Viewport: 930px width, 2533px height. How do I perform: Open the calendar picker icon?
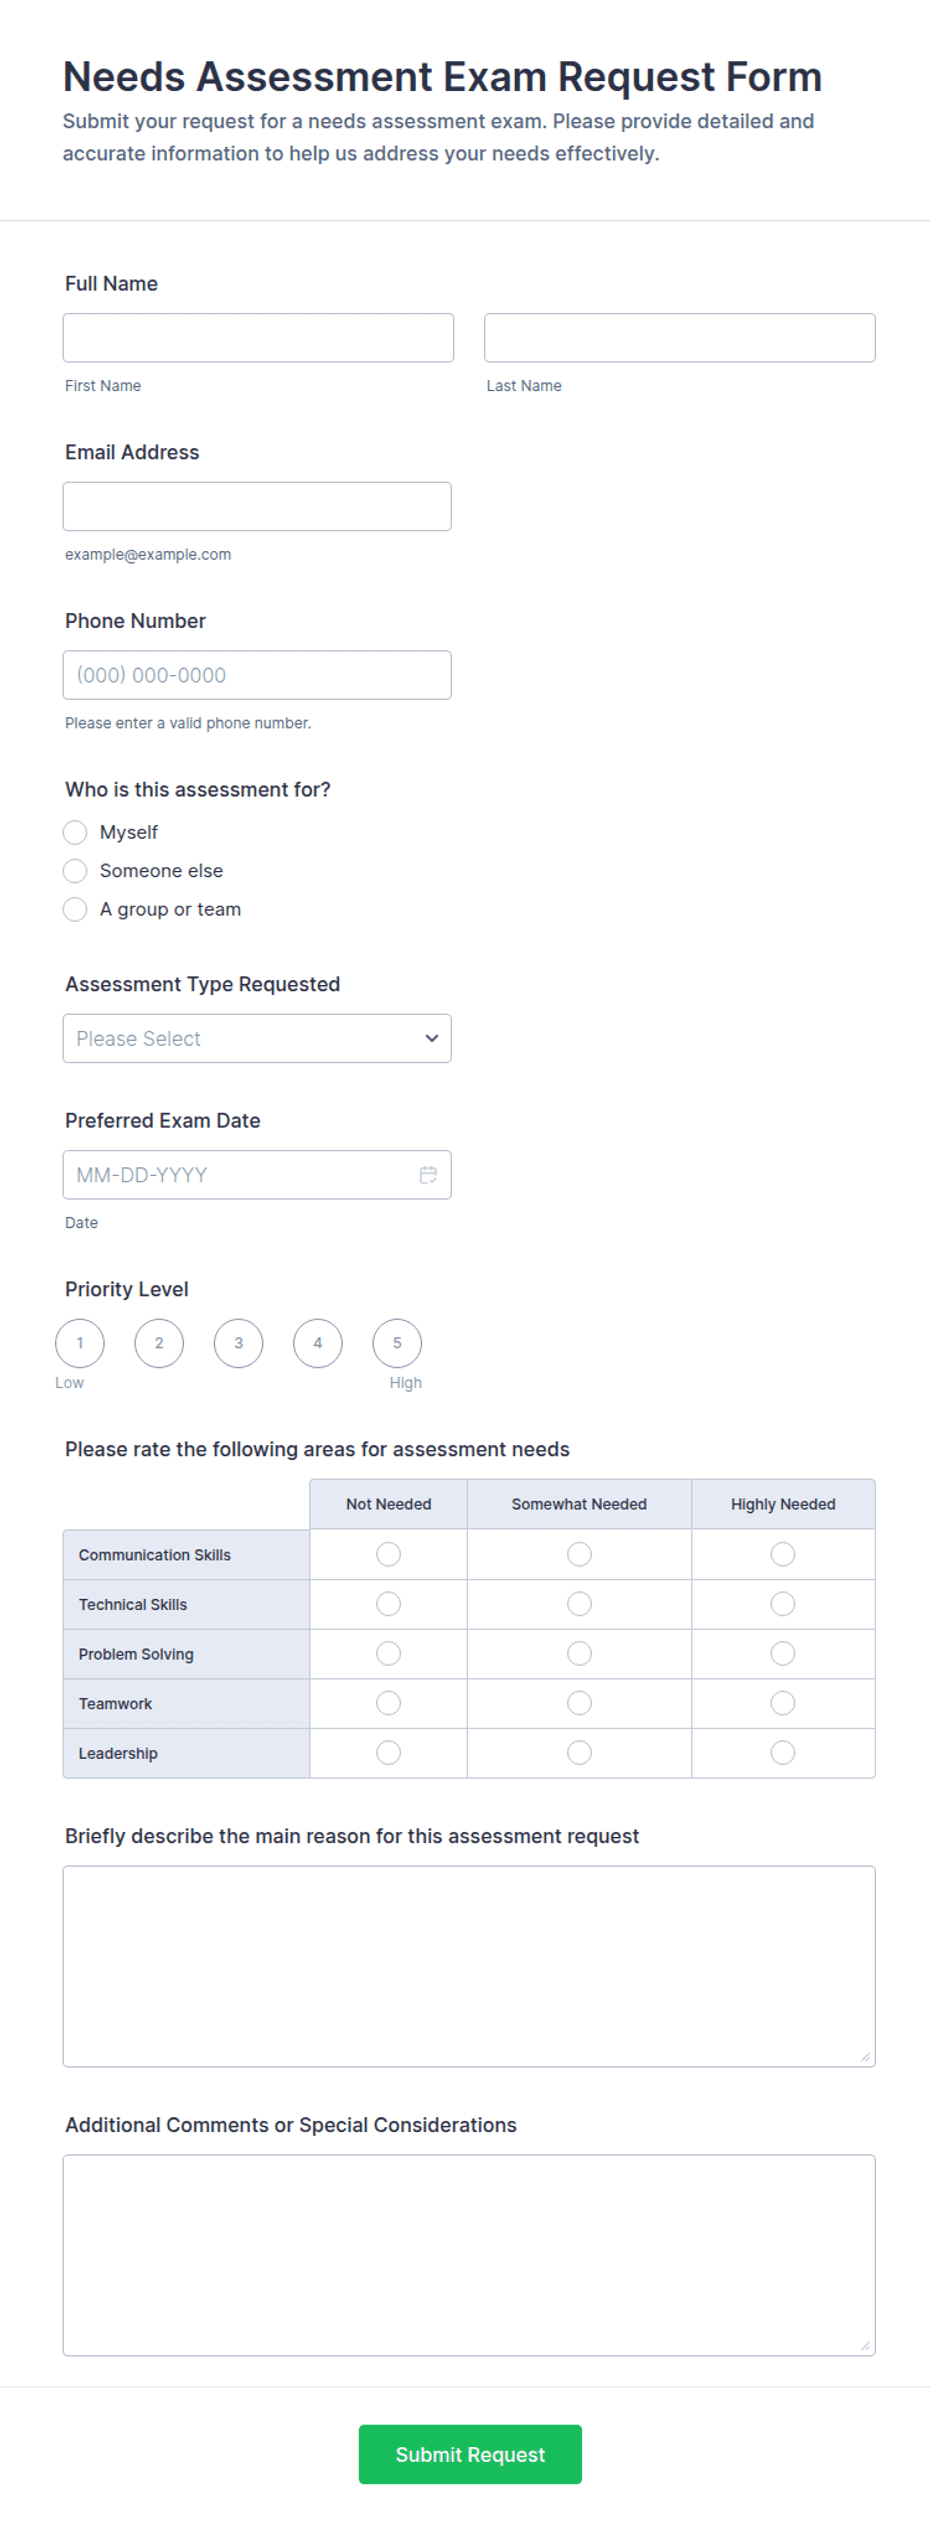(428, 1175)
